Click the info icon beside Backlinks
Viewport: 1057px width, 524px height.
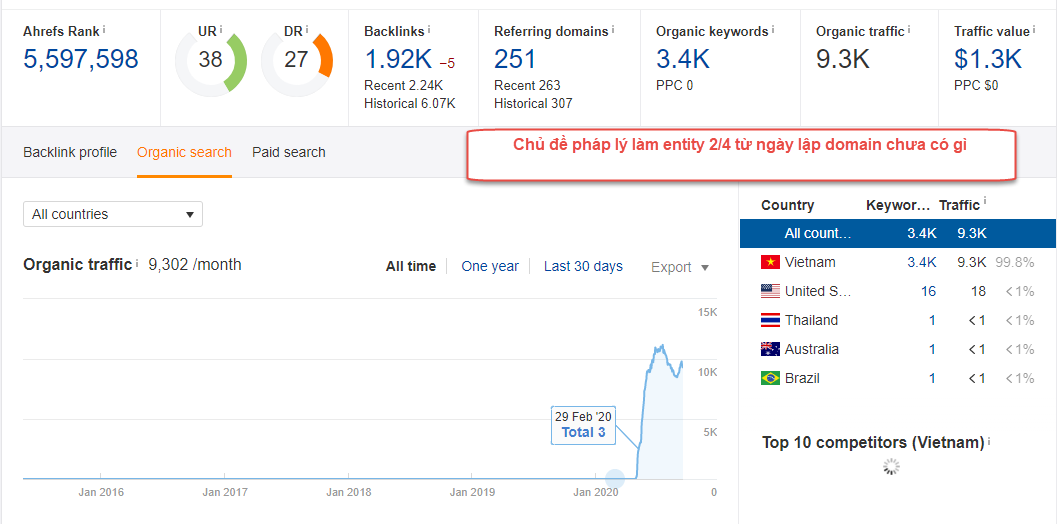click(429, 29)
